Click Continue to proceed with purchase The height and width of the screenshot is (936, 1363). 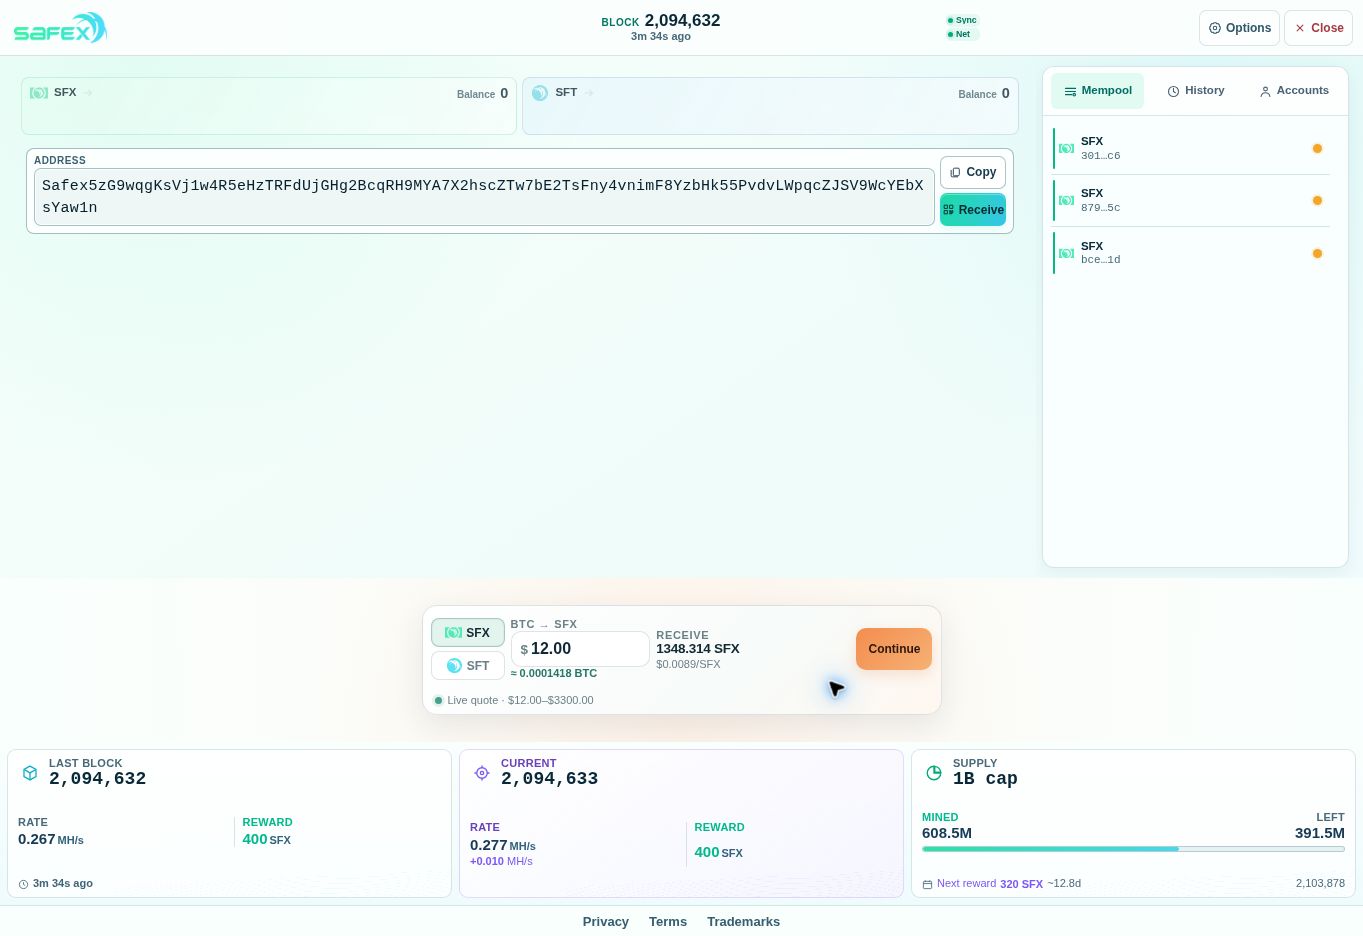[x=894, y=649]
